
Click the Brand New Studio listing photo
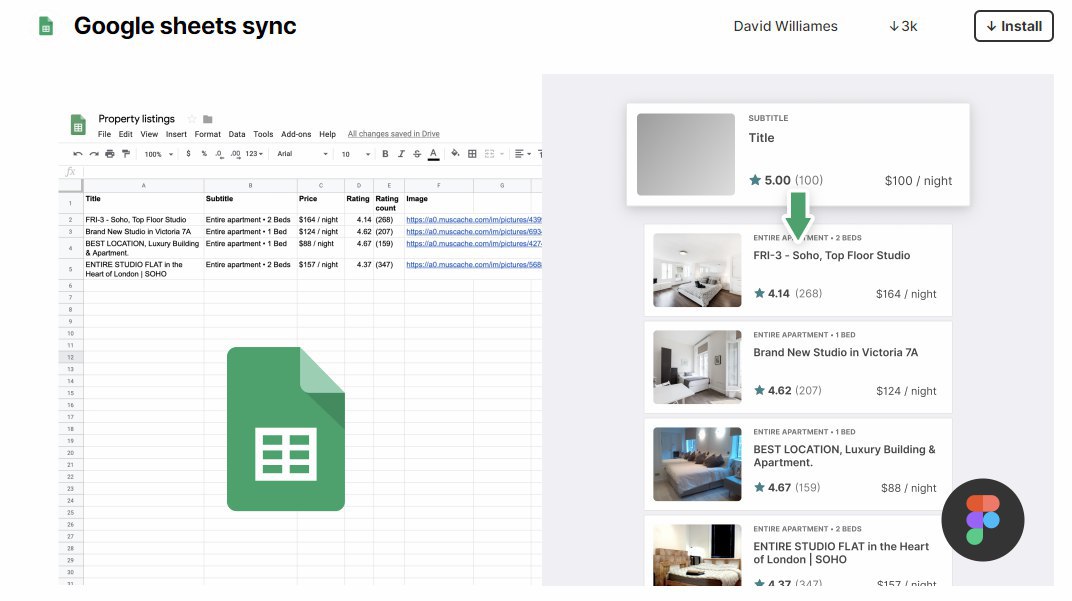tap(697, 367)
